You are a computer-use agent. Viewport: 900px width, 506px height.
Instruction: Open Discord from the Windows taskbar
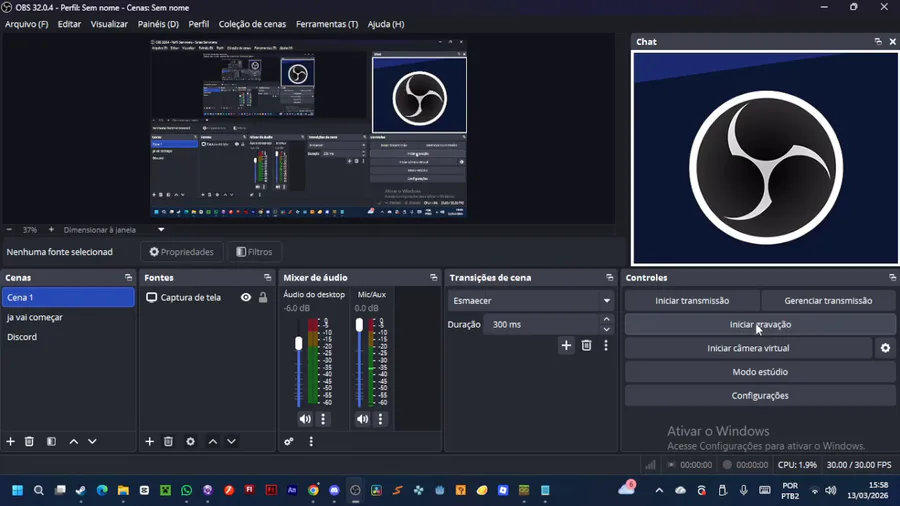tap(334, 490)
